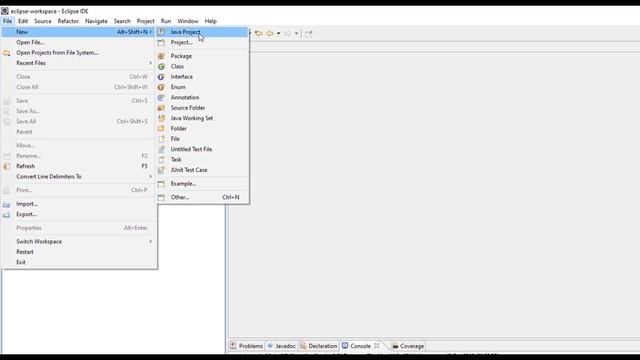Image resolution: width=640 pixels, height=360 pixels.
Task: Choose the Java Working Set entry label
Action: click(x=192, y=118)
